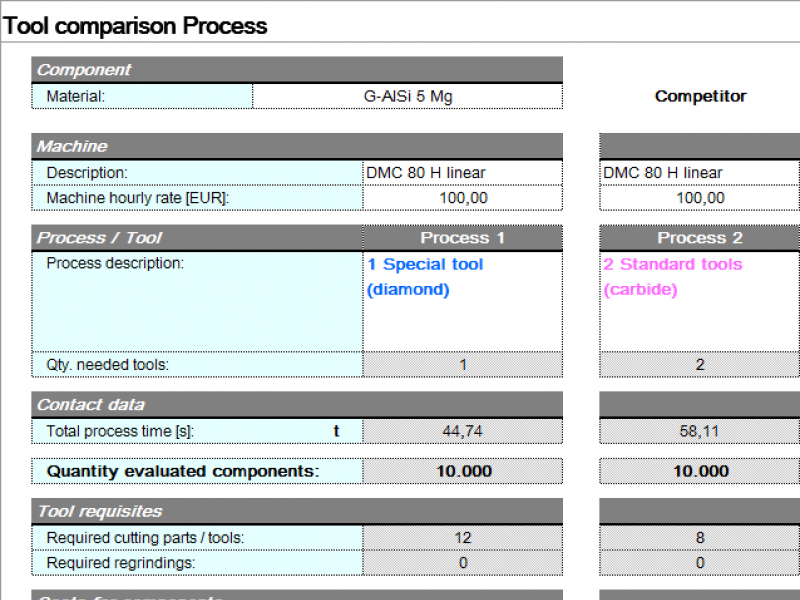
Task: Select the Material value cell showing G-AlSi 5 Mg
Action: point(408,95)
